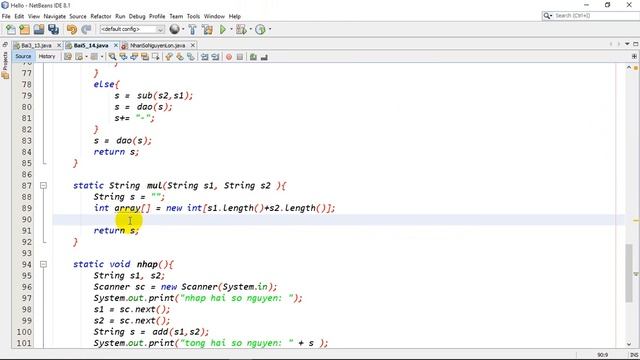Open the Debug menu

point(137,16)
